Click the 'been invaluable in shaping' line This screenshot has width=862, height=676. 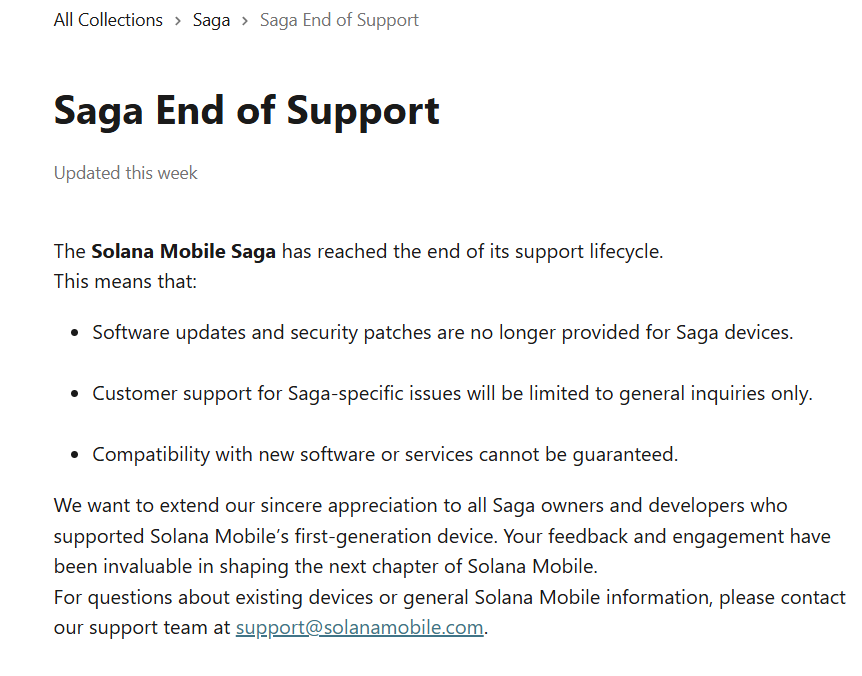(325, 566)
